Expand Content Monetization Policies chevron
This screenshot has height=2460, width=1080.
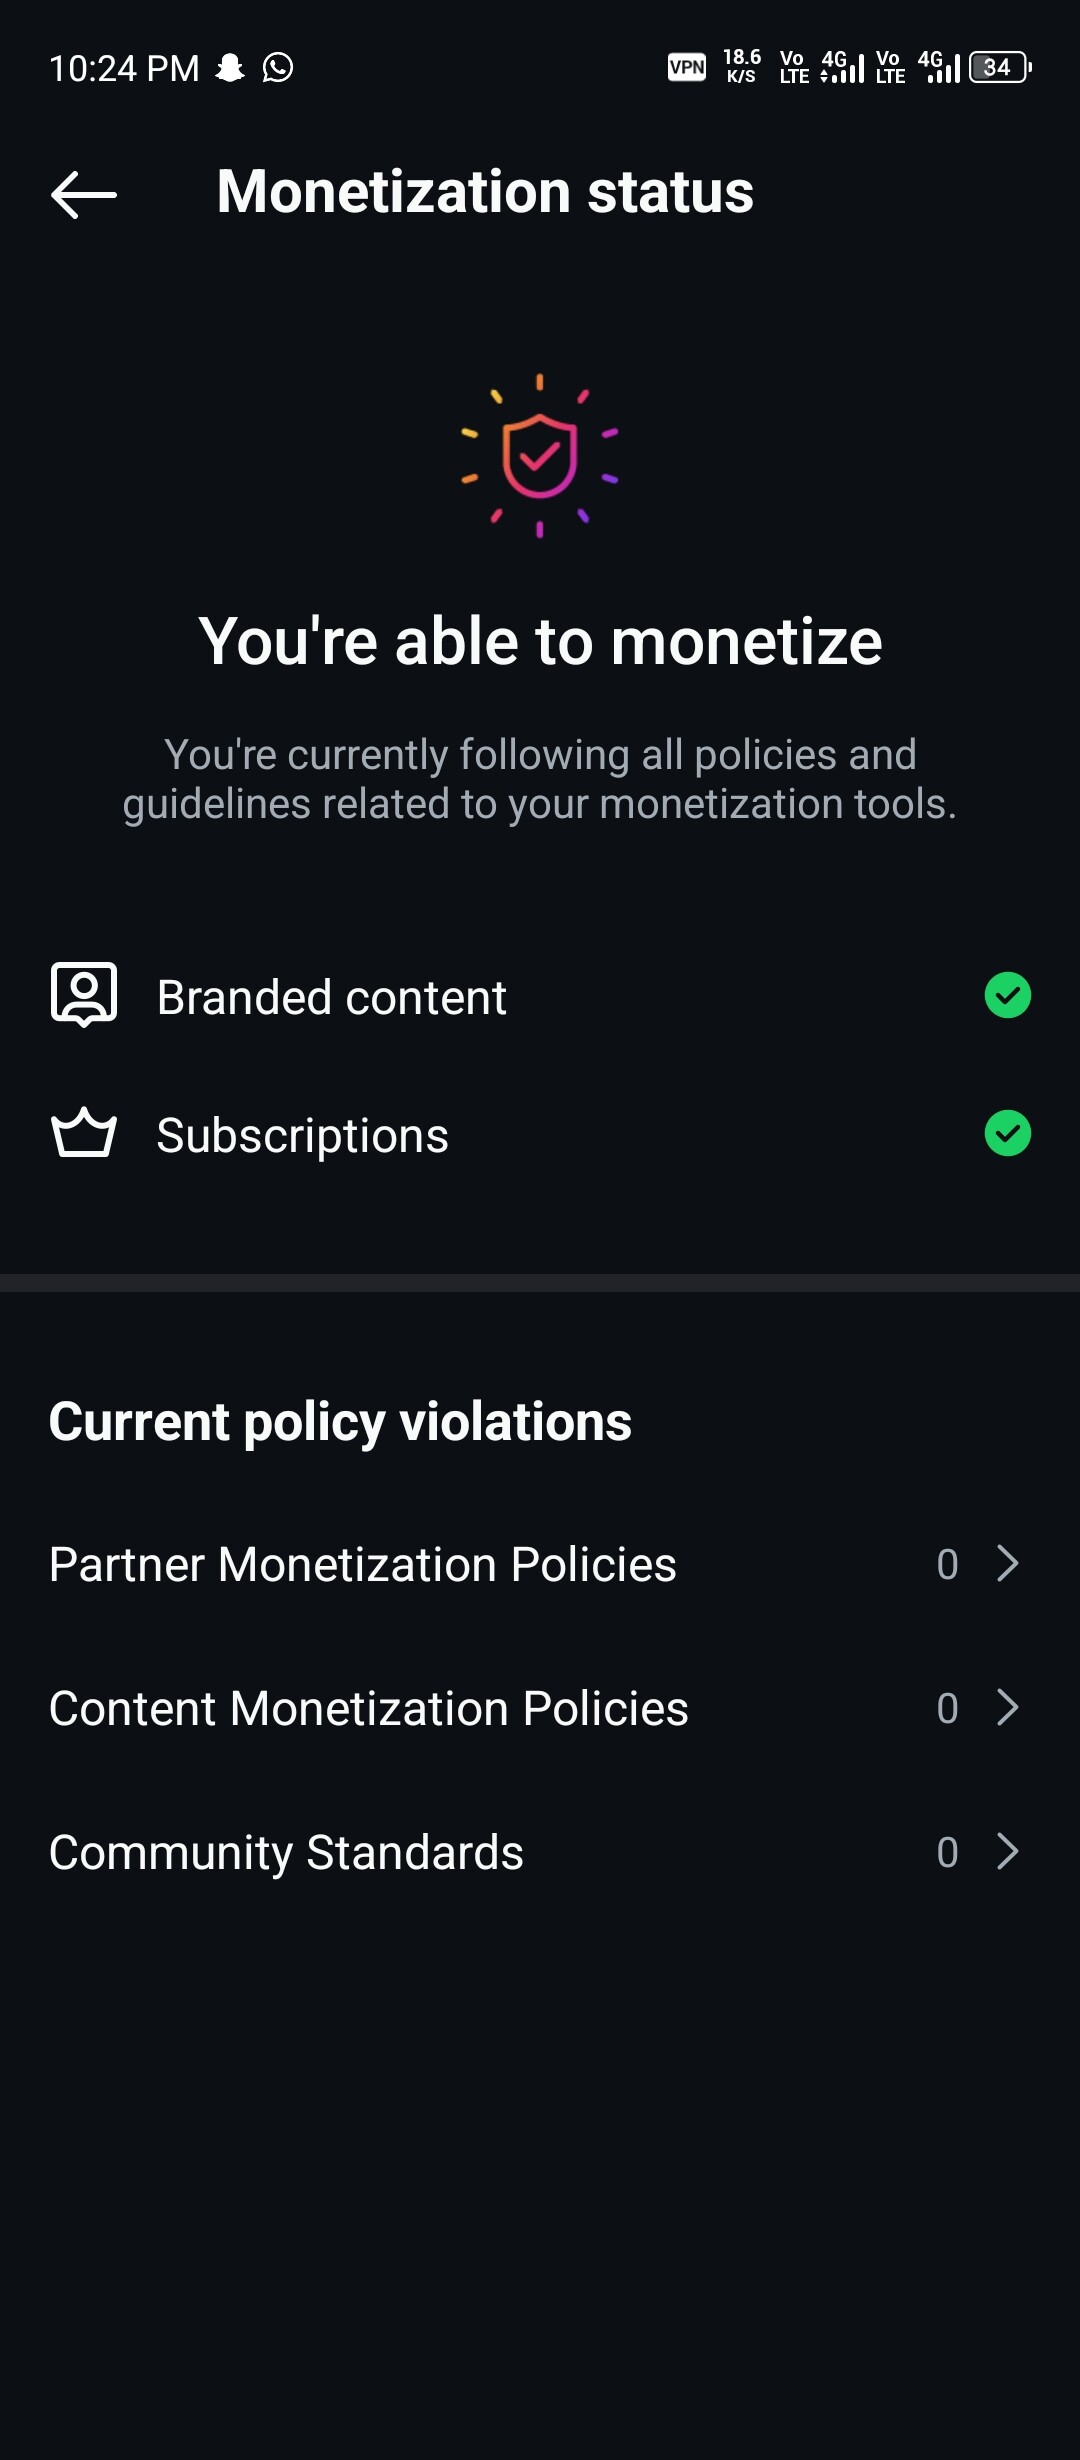tap(1008, 1707)
